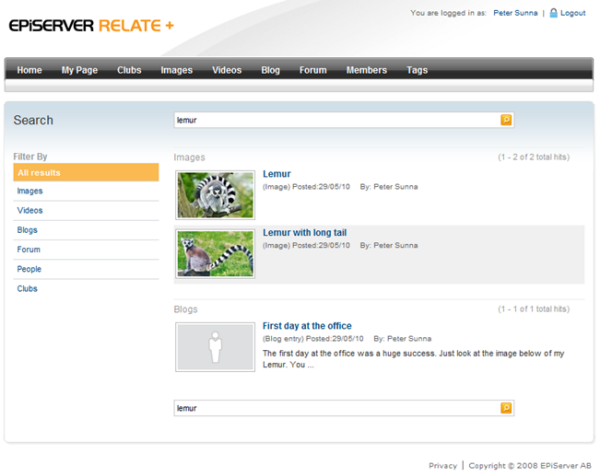Image resolution: width=600 pixels, height=475 pixels.
Task: Open the First day at the office post
Action: 307,326
